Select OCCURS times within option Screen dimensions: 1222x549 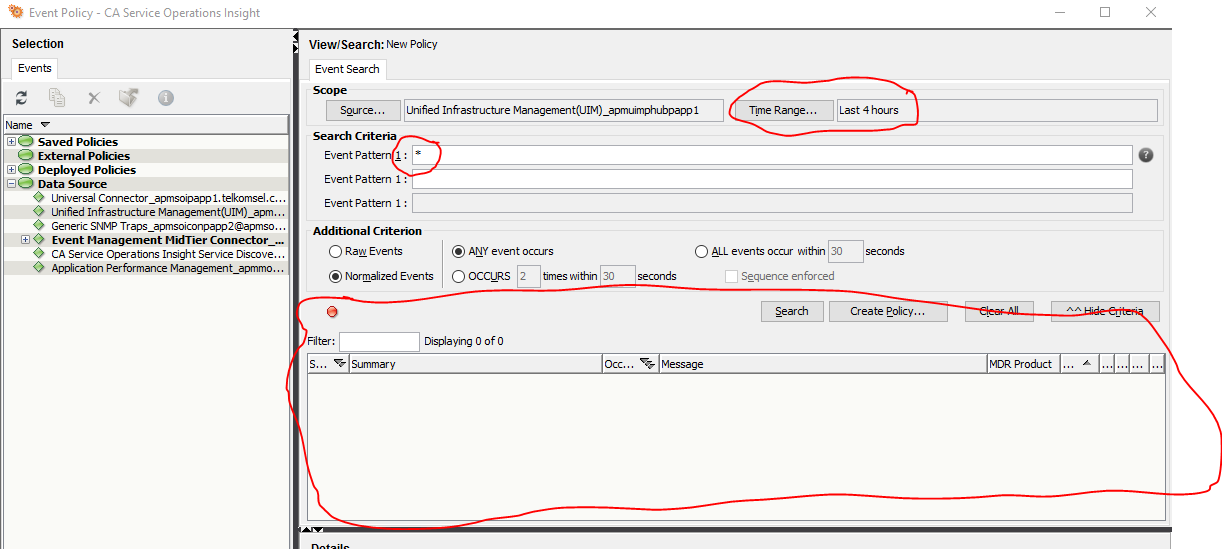(459, 276)
